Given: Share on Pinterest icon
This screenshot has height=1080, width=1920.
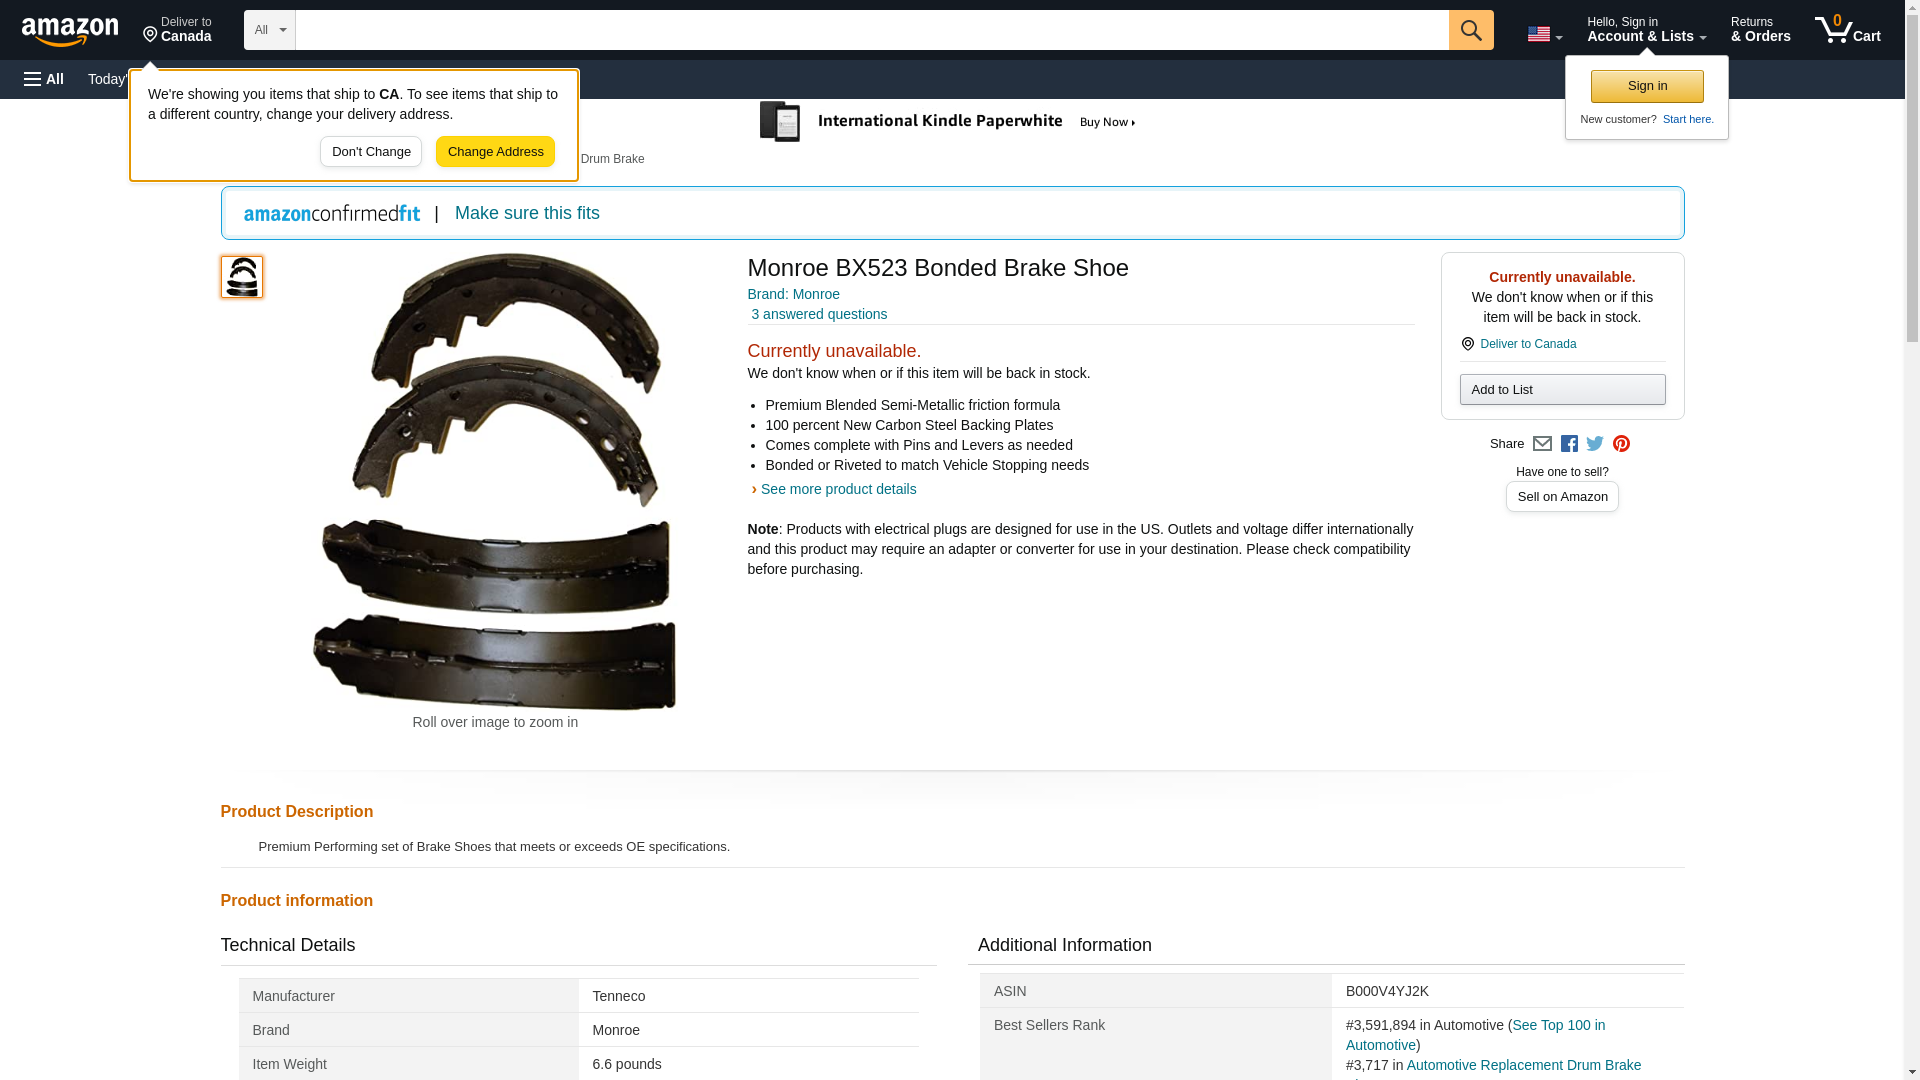Looking at the screenshot, I should coord(1621,444).
